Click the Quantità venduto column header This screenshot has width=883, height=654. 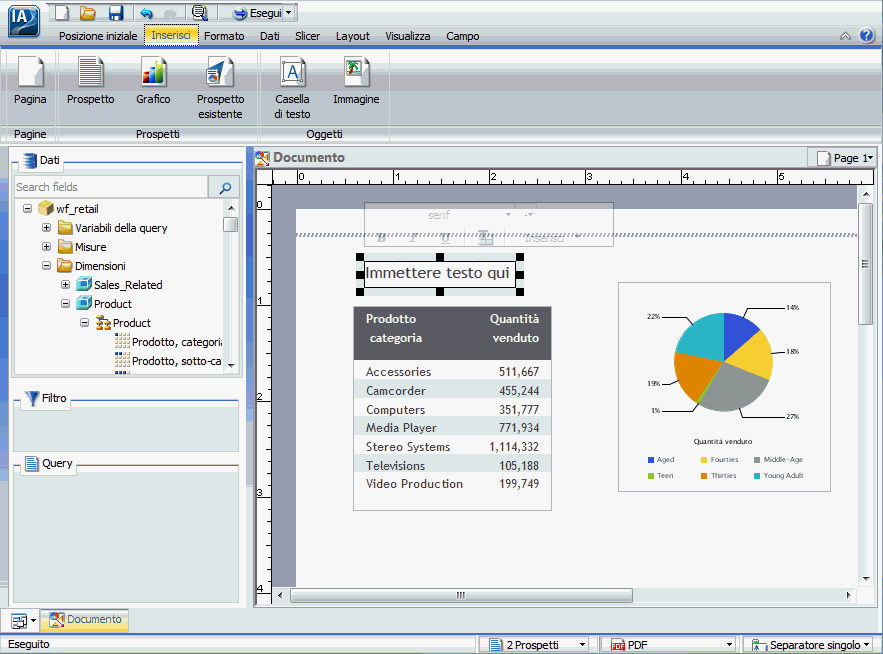click(515, 328)
